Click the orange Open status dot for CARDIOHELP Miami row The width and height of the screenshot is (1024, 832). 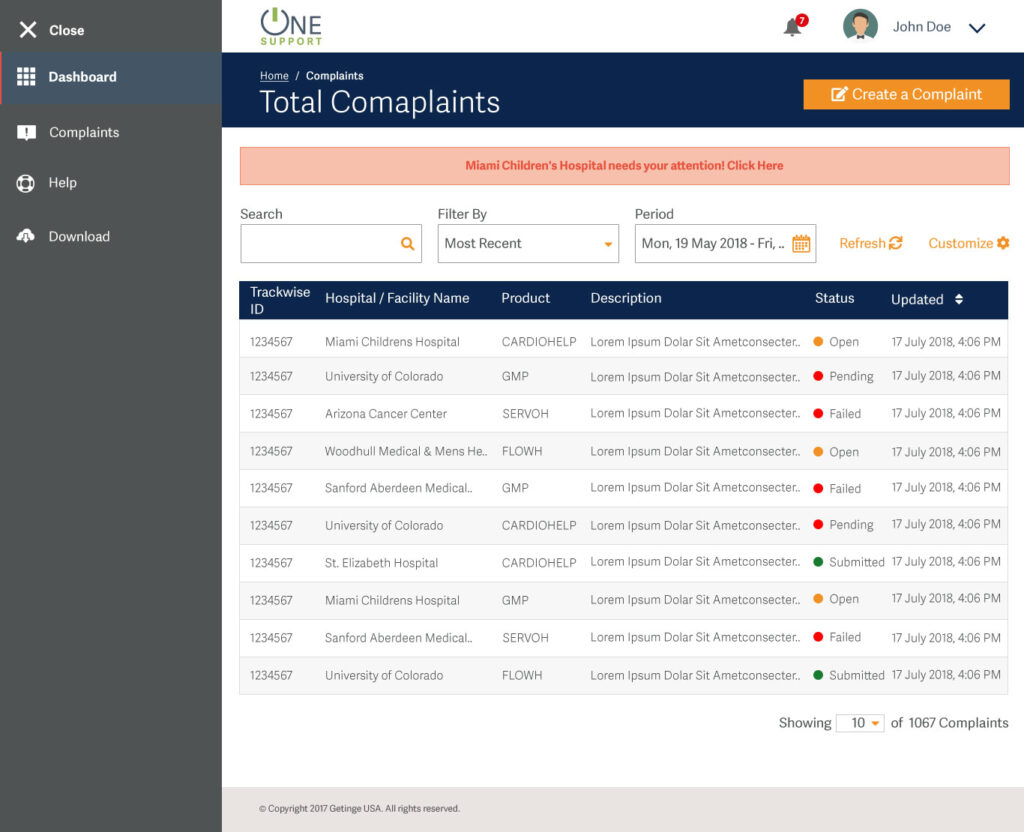coord(818,342)
